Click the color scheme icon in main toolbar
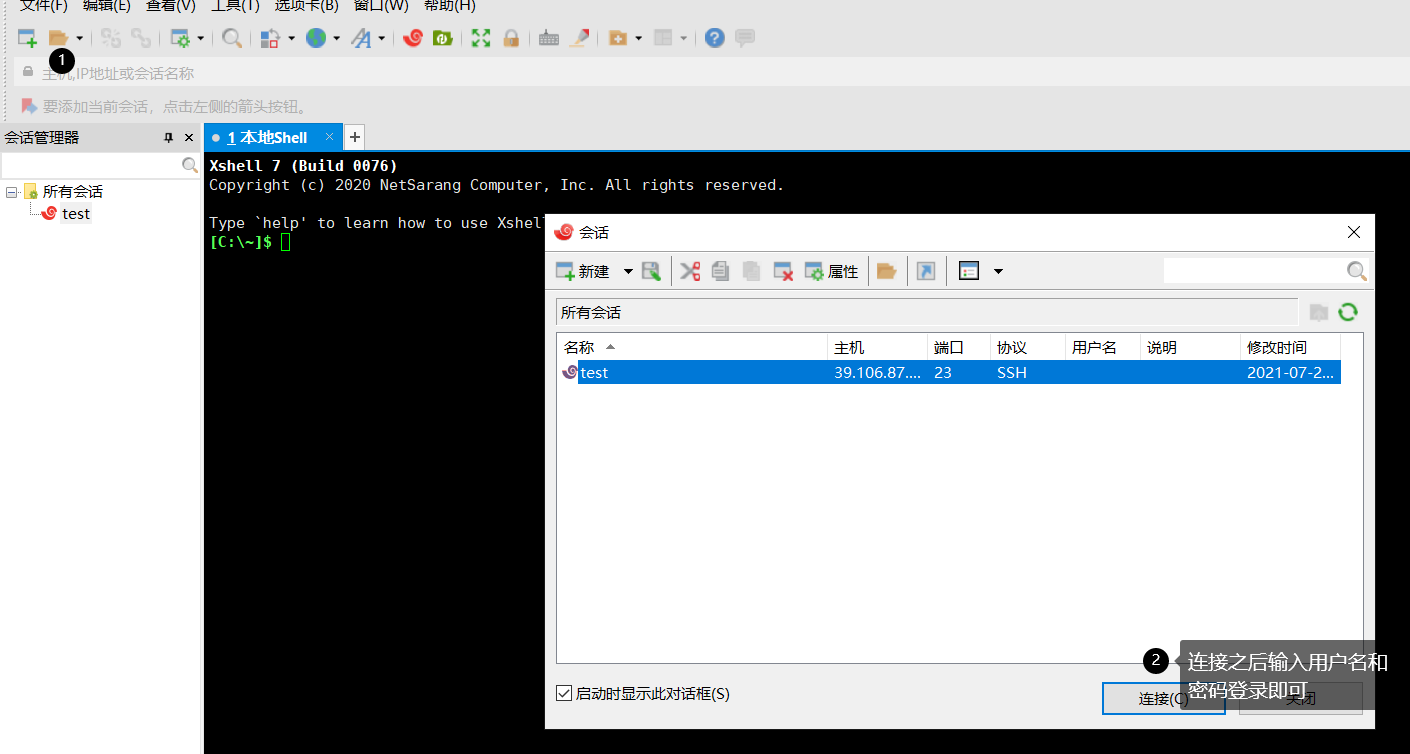Viewport: 1410px width, 754px height. tap(270, 38)
